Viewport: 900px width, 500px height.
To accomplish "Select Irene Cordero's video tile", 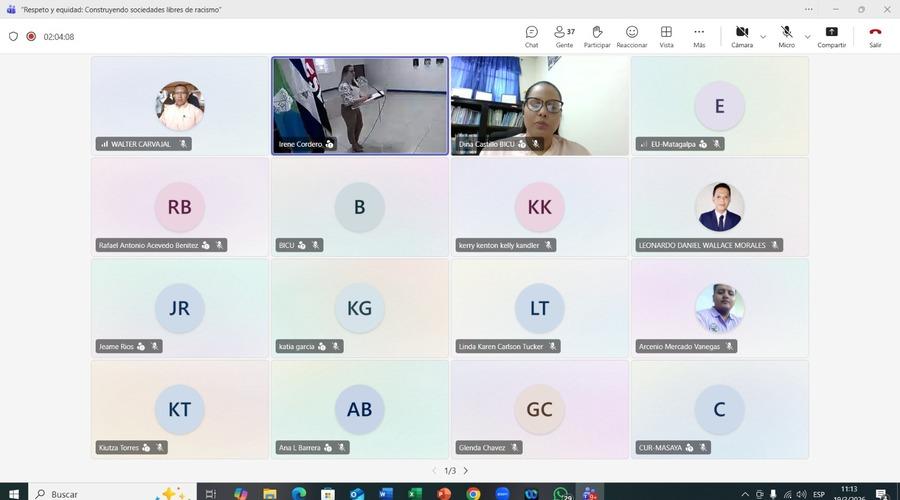I will point(360,105).
